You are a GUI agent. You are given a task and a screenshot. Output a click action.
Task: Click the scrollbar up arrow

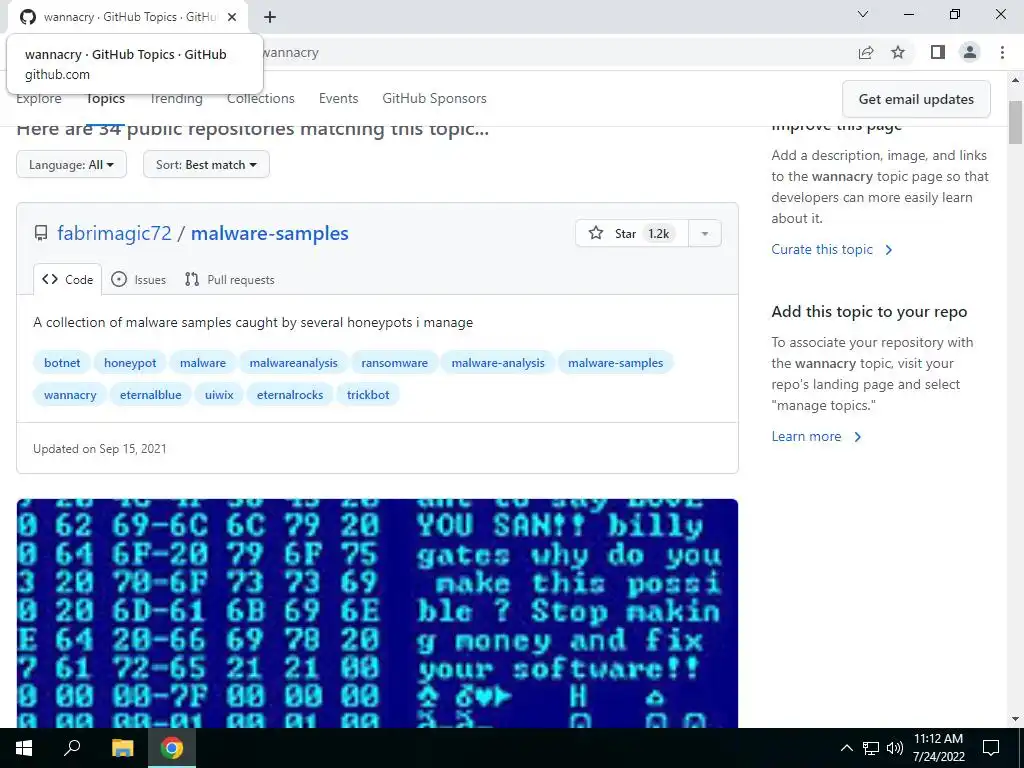coord(1016,80)
